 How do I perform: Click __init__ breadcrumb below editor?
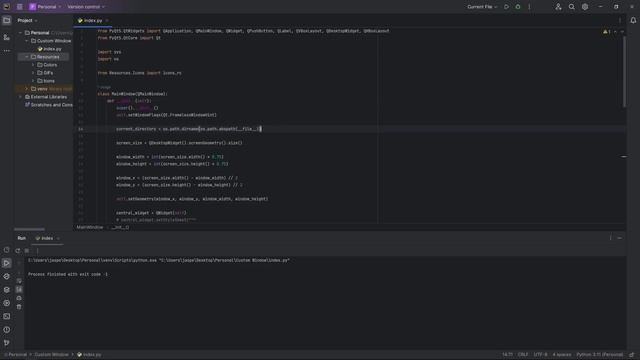point(120,227)
